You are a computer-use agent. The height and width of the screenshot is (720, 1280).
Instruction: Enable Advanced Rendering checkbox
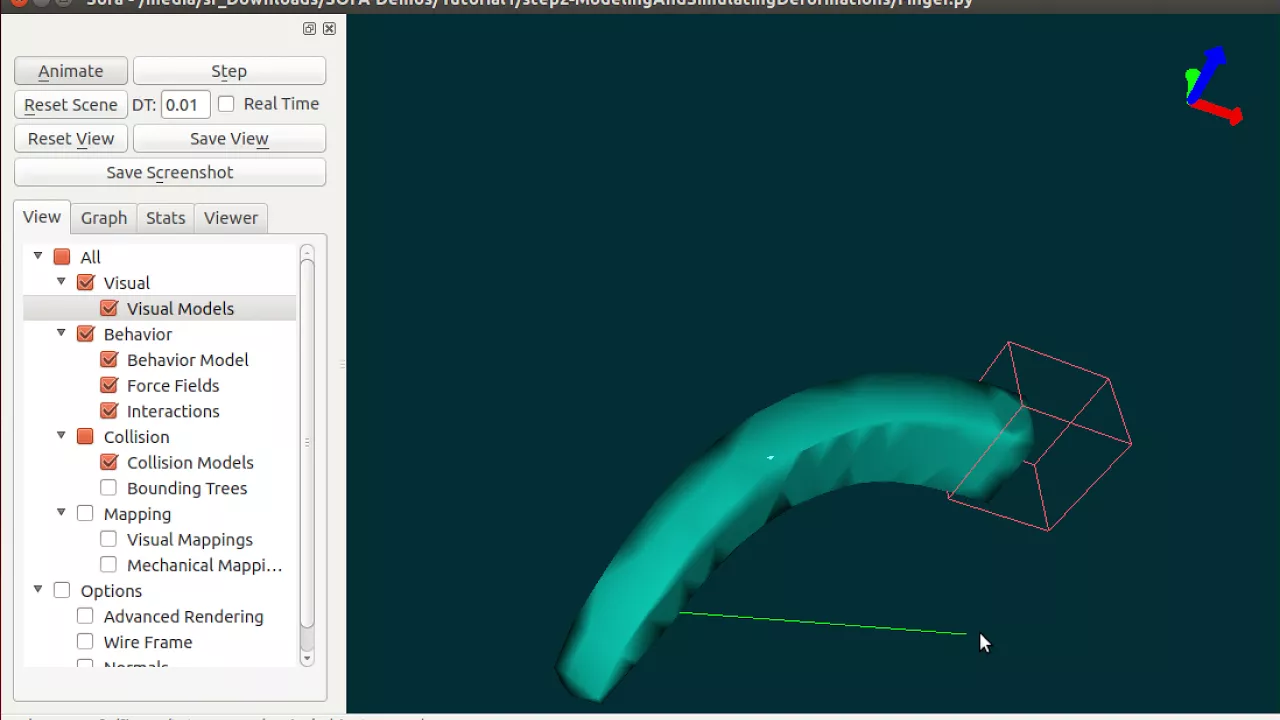point(85,617)
